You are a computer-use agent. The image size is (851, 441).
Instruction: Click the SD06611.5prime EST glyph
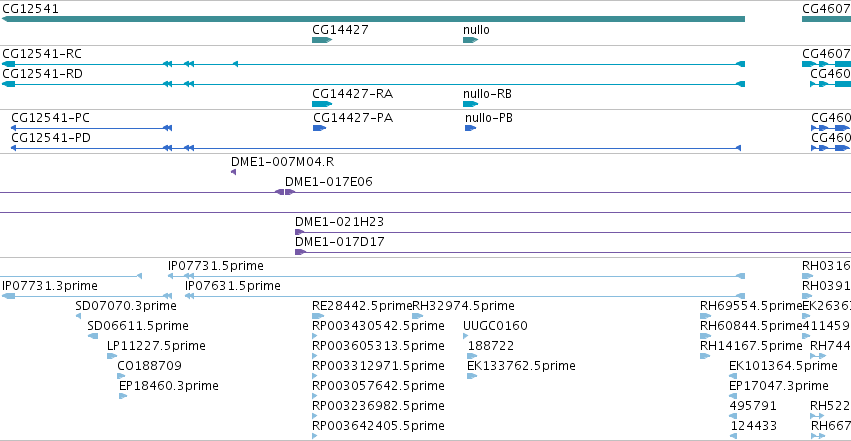tap(93, 336)
